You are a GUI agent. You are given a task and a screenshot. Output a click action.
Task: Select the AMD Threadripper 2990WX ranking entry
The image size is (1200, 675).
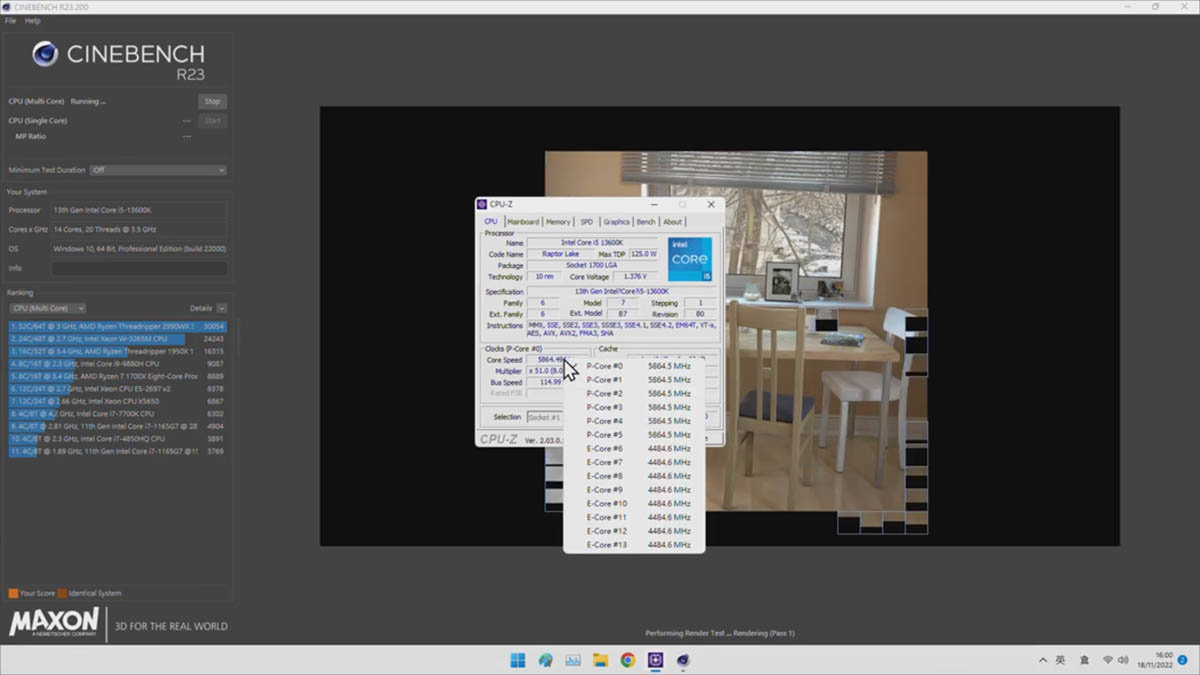[117, 326]
